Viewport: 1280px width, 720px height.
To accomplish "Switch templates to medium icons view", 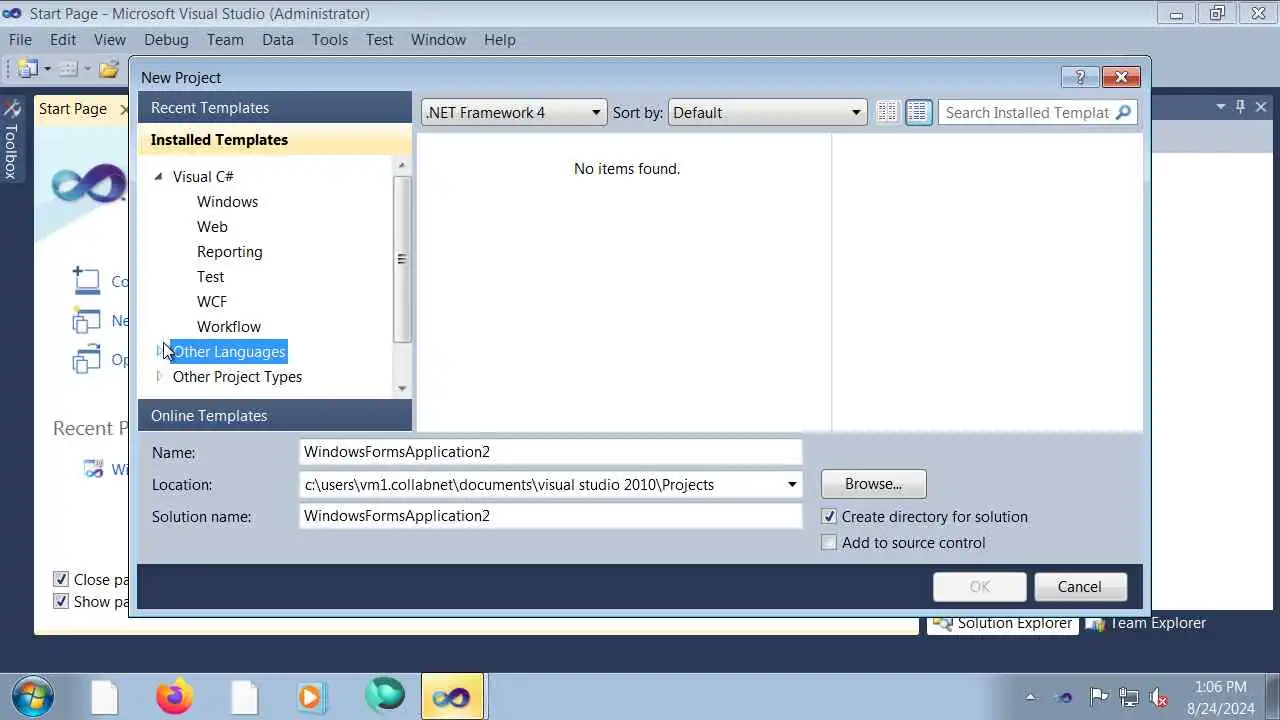I will tap(918, 112).
